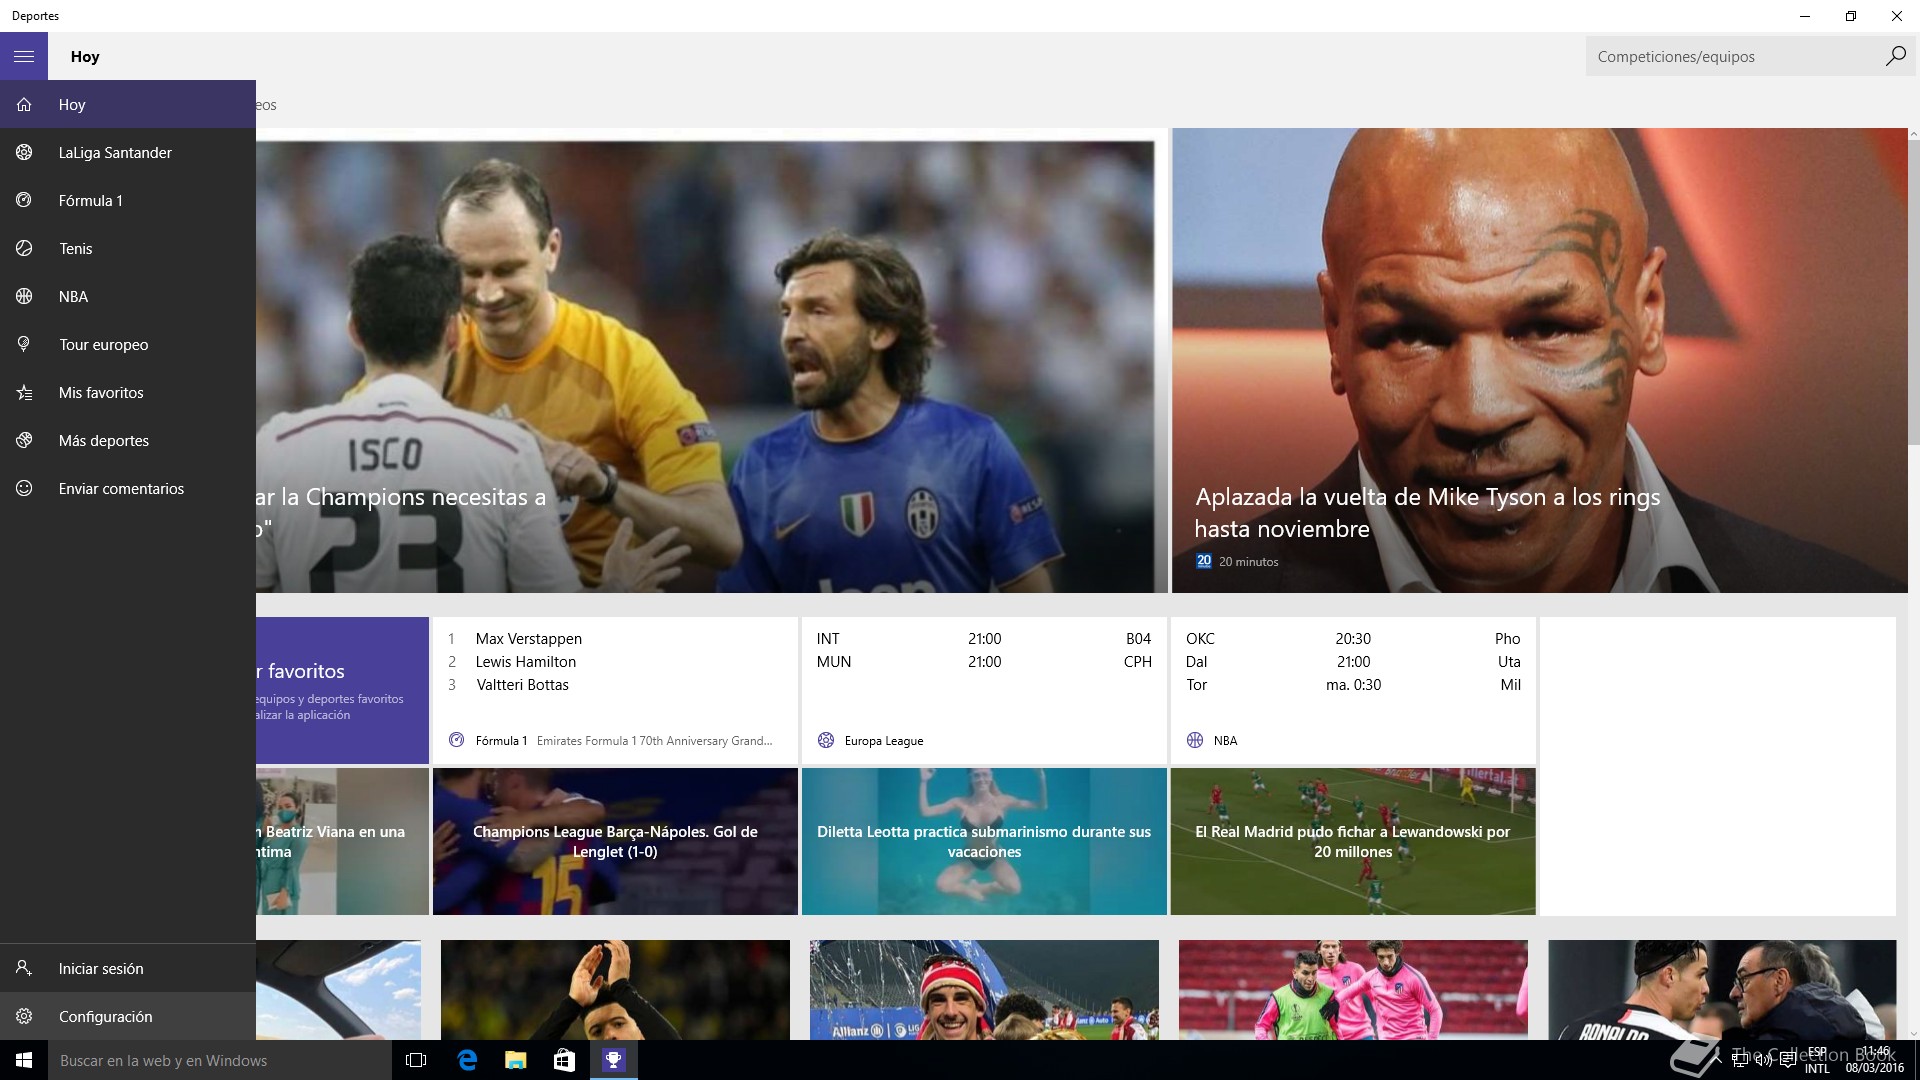Click the Hoy home icon
This screenshot has width=1920, height=1080.
click(24, 104)
